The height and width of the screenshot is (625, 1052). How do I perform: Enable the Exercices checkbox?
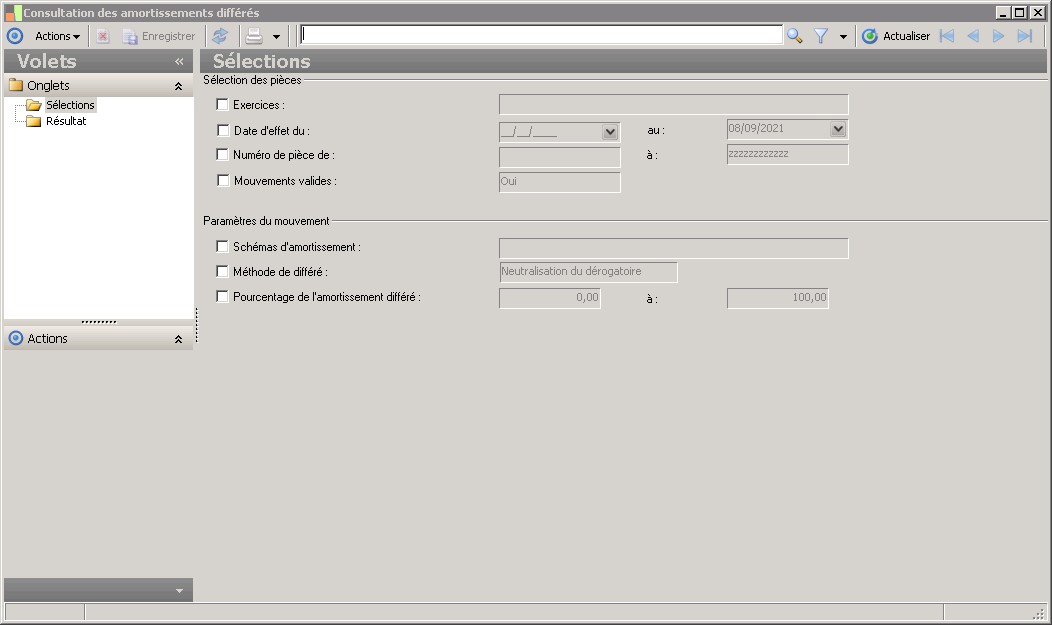222,105
